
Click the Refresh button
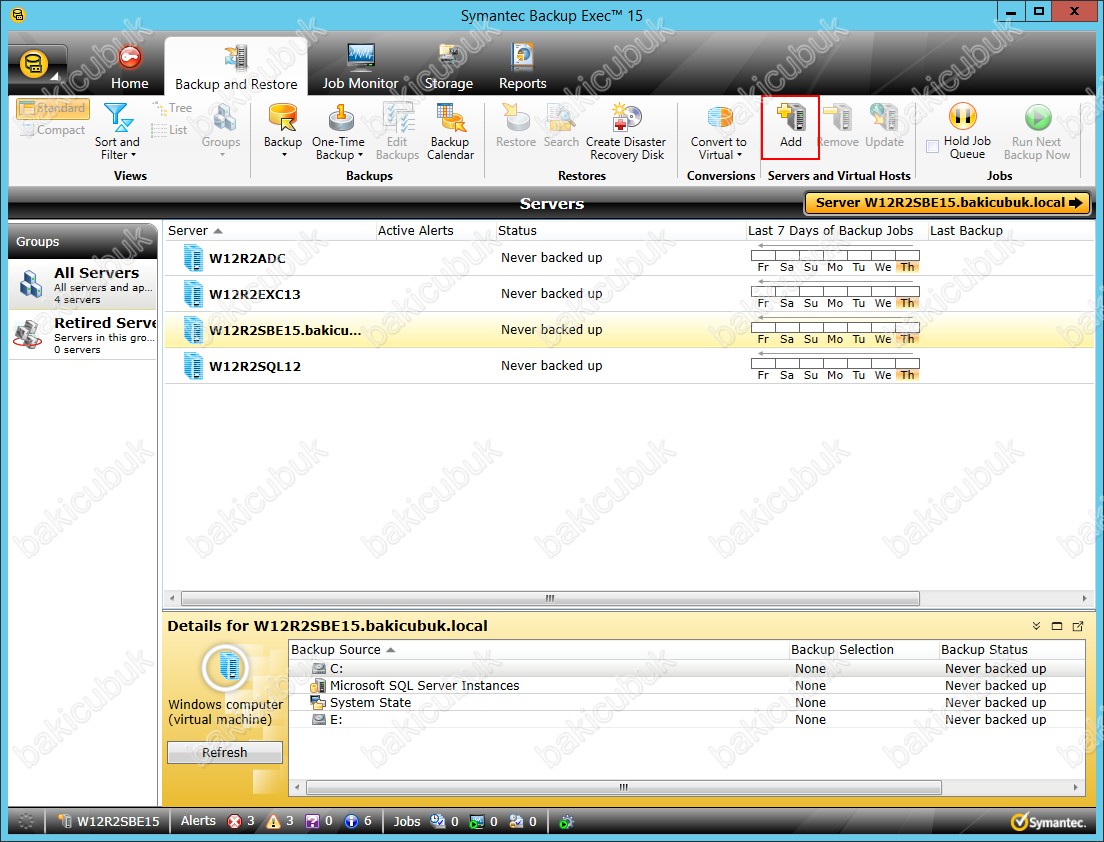(225, 753)
